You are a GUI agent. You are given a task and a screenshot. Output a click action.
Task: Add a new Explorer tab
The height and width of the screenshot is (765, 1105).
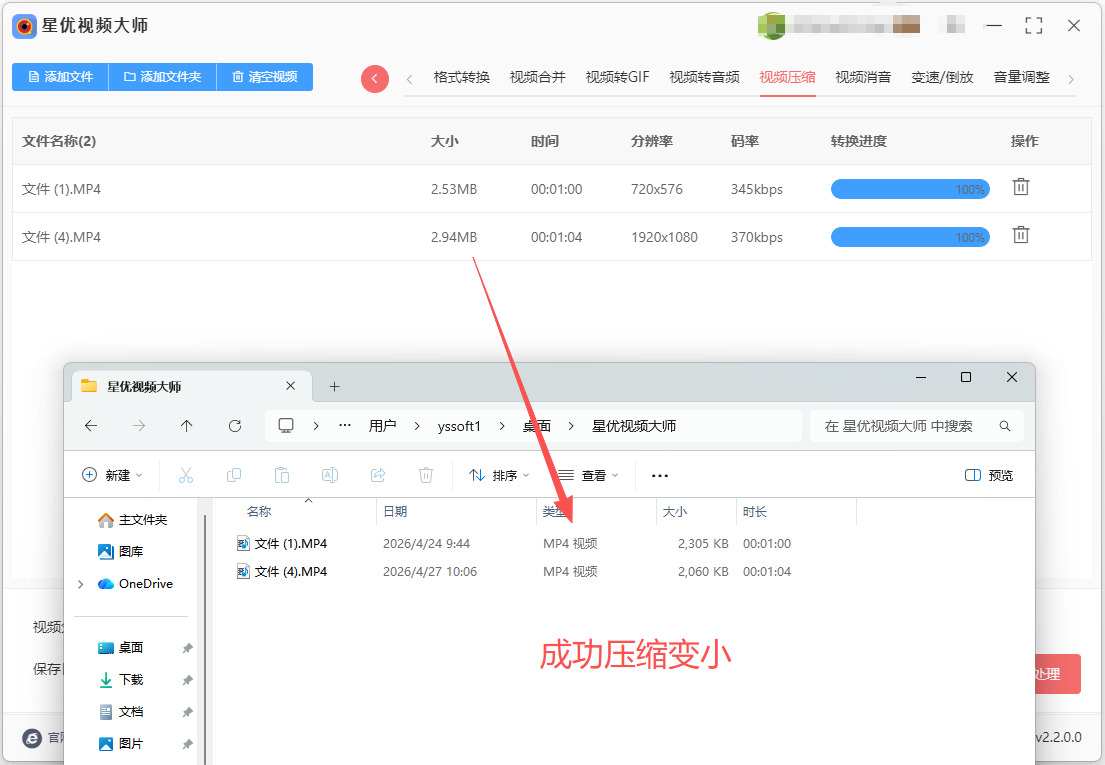[334, 387]
